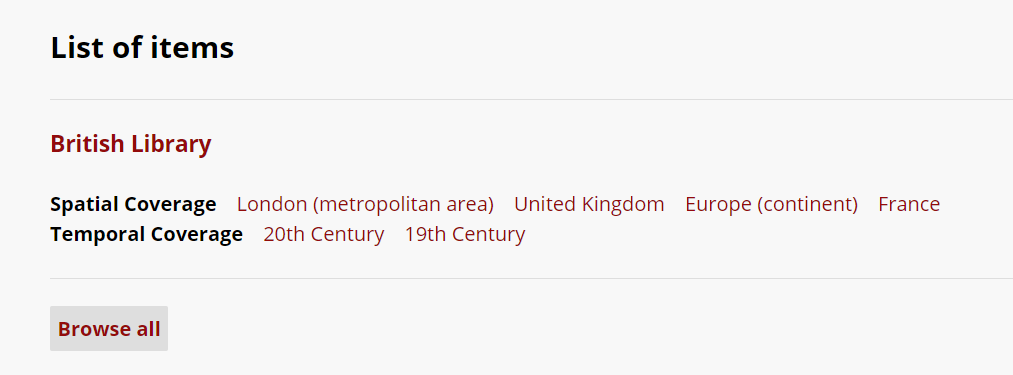Open the 19th Century link
The width and height of the screenshot is (1013, 375).
pos(465,234)
